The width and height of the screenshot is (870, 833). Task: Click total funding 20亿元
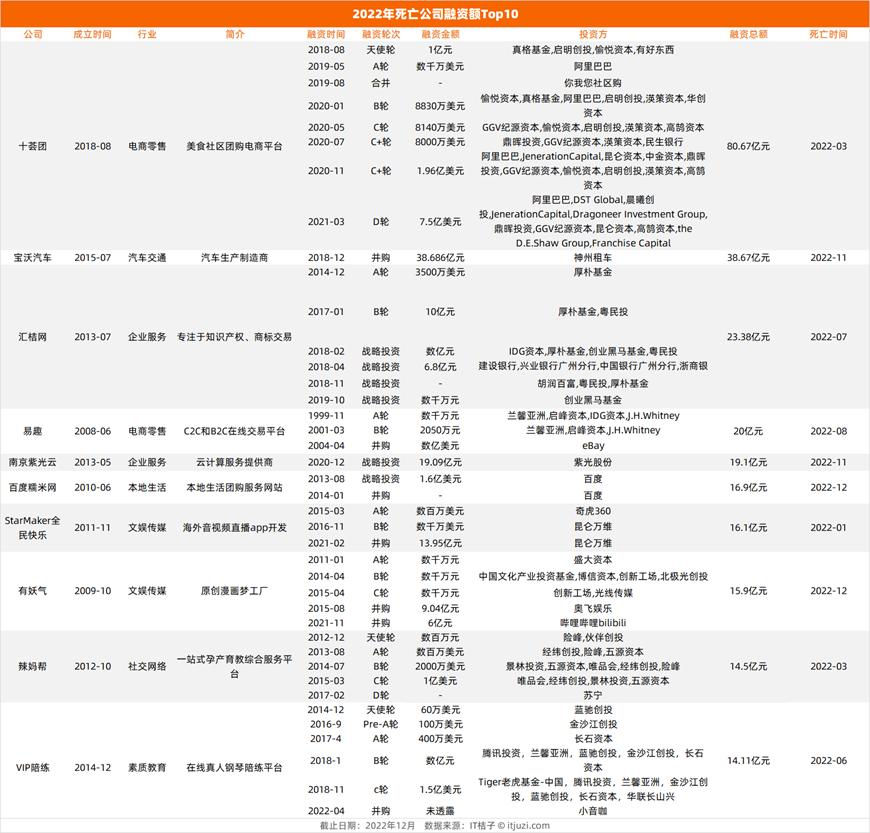tap(748, 431)
